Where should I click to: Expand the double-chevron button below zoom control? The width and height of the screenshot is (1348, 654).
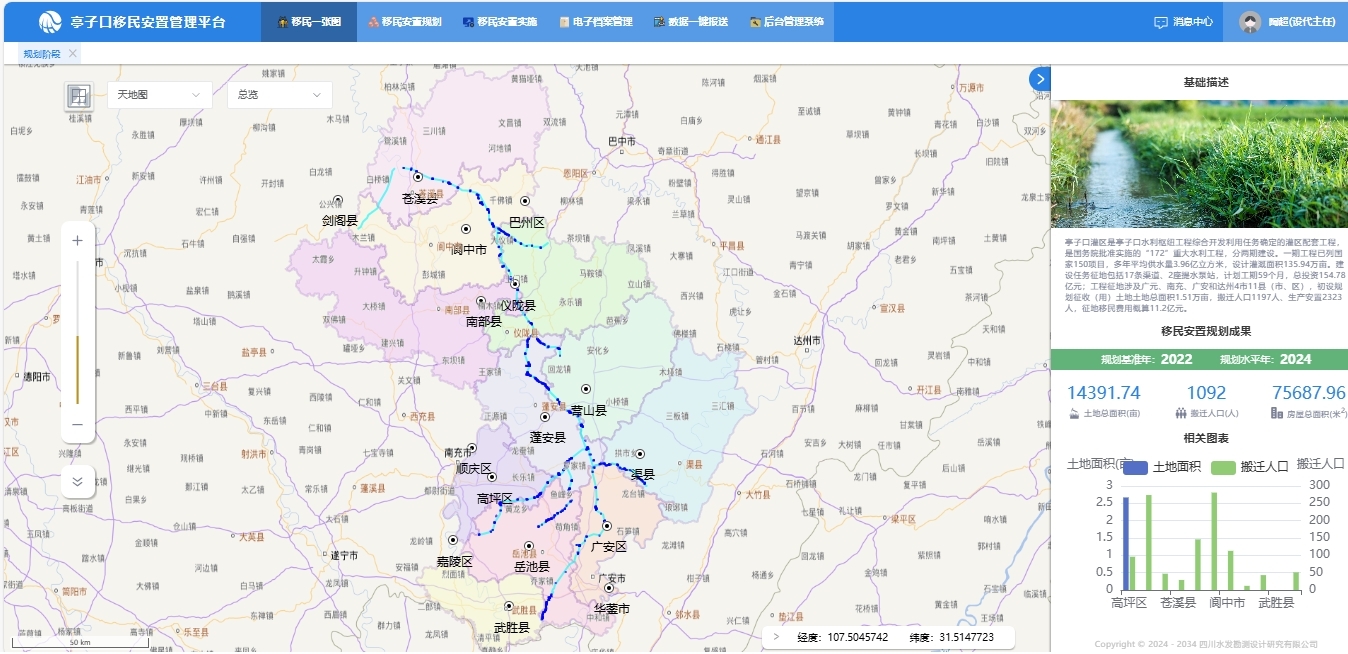(78, 482)
